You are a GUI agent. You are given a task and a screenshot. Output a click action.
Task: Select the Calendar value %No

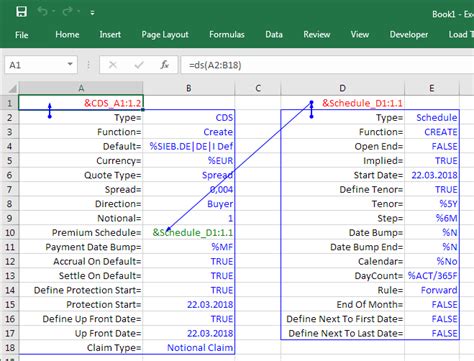(432, 261)
